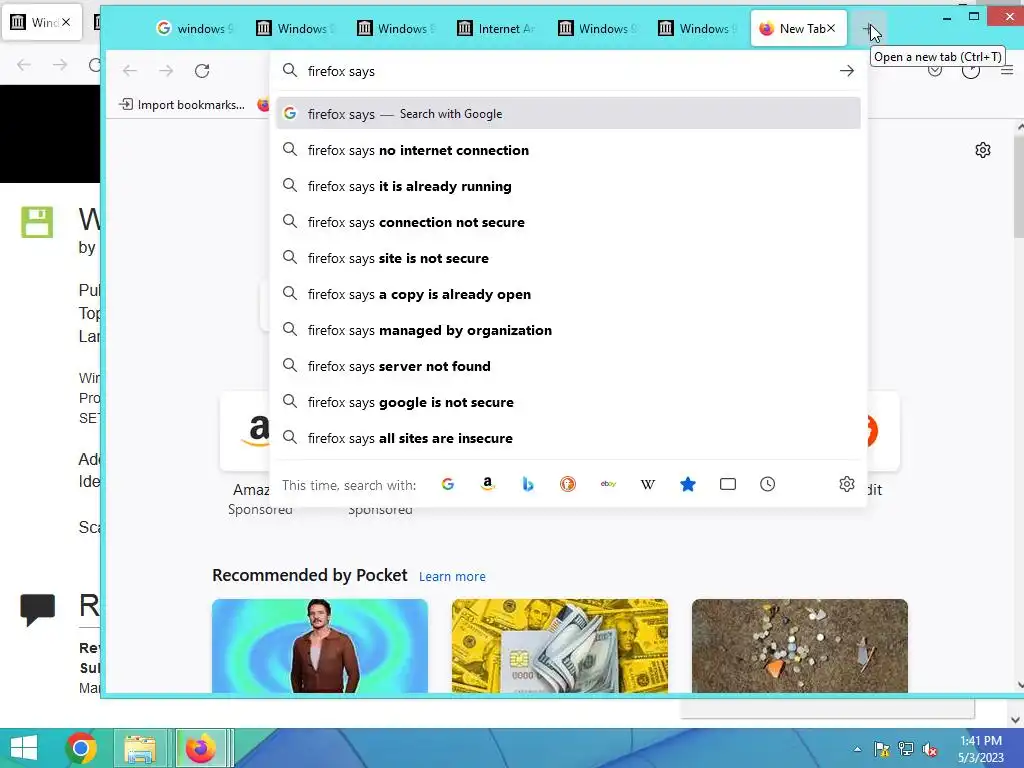Click green floppy disk icon in background page

point(37,222)
